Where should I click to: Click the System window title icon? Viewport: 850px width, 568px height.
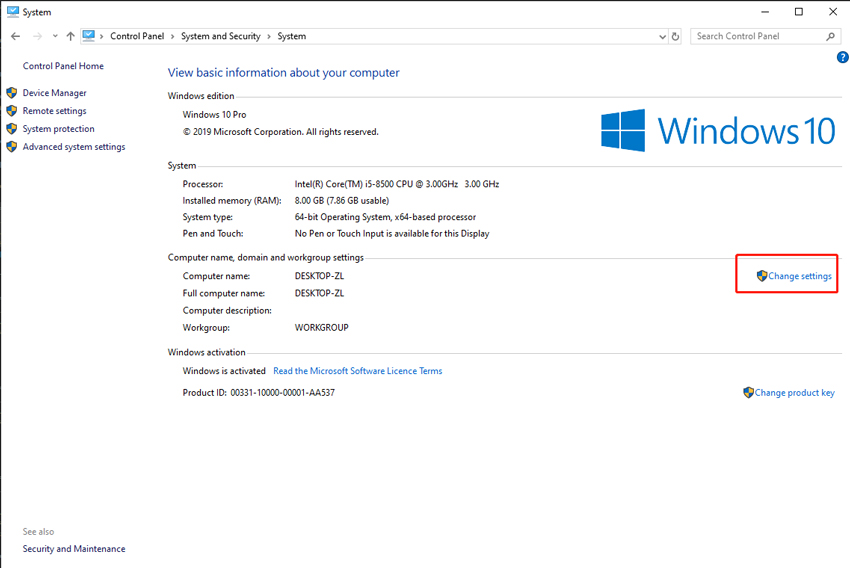point(13,12)
